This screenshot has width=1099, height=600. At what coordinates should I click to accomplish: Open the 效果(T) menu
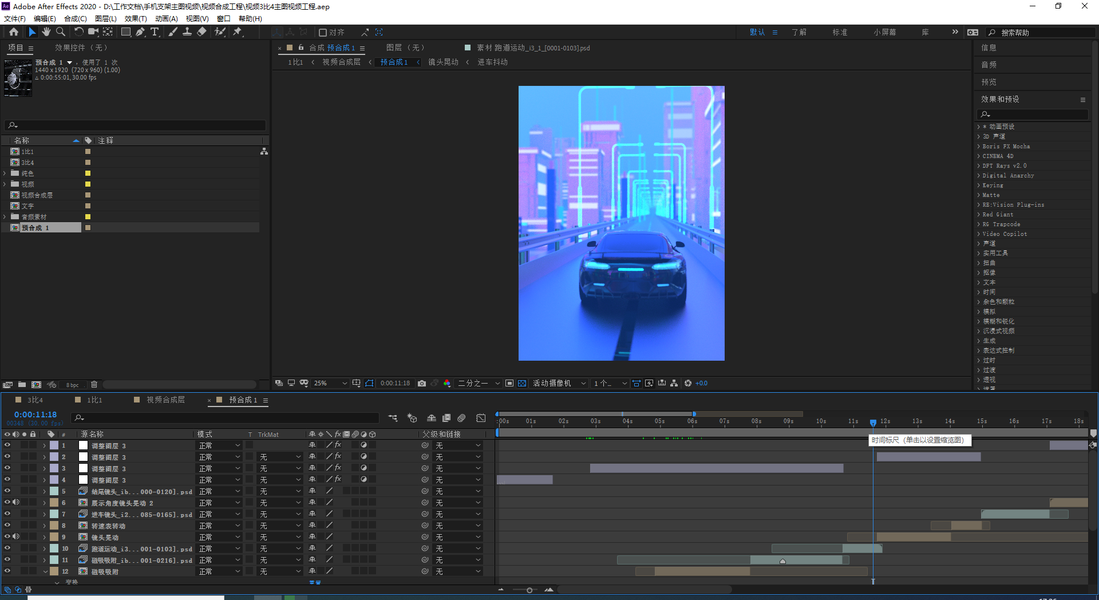tap(135, 19)
